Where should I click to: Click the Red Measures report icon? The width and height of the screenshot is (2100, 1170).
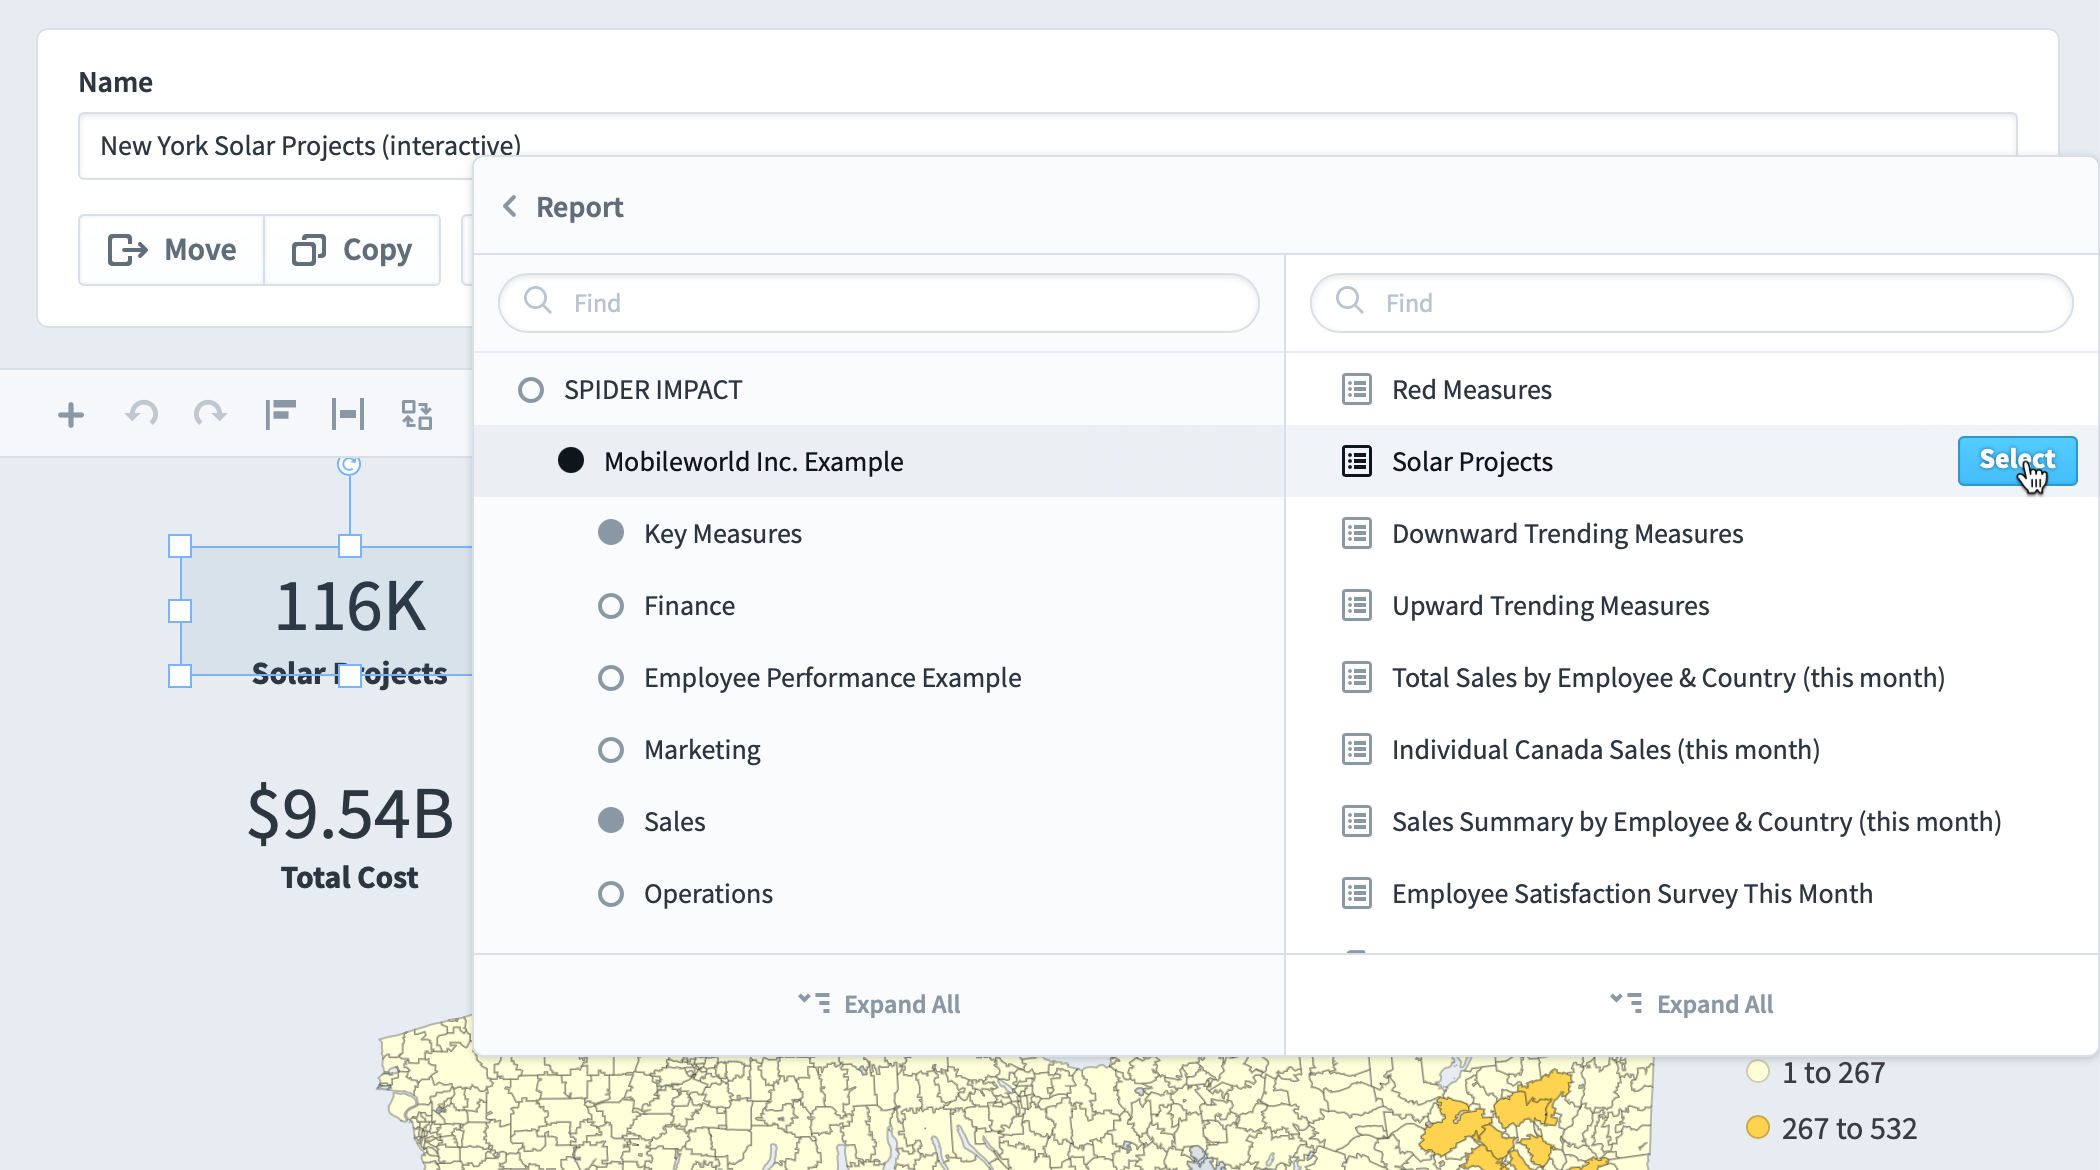click(1357, 389)
